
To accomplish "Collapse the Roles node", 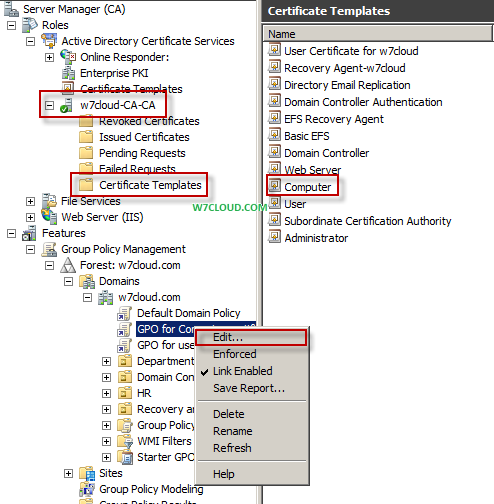I will (x=11, y=25).
